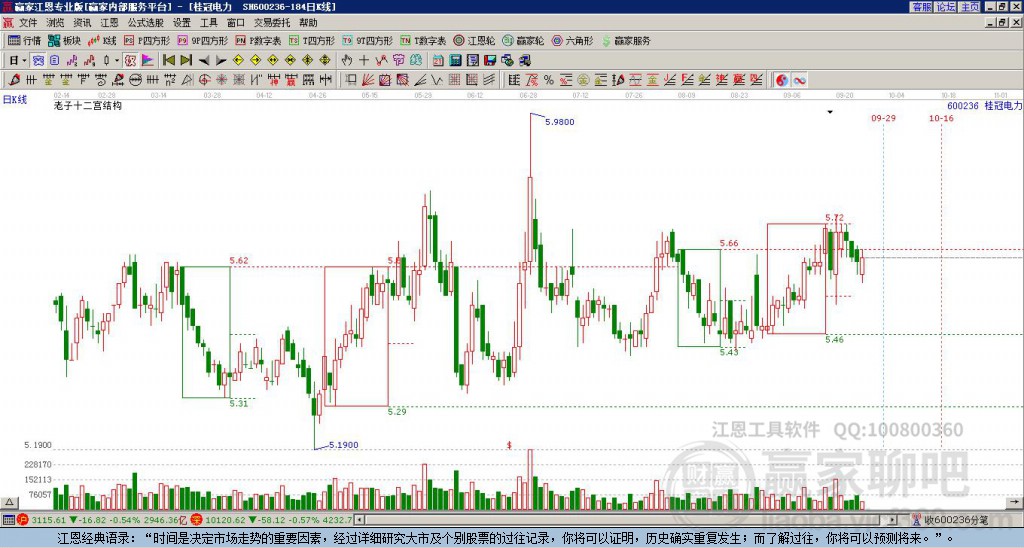Open the 9P四方形 tool
The height and width of the screenshot is (548, 1024).
(202, 40)
